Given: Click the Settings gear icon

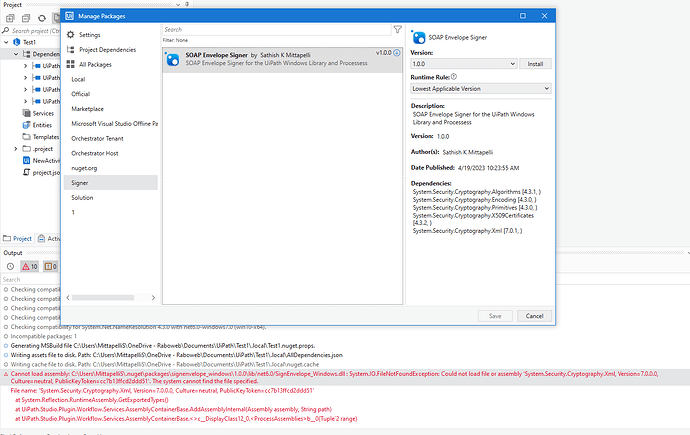Looking at the screenshot, I should 70,34.
